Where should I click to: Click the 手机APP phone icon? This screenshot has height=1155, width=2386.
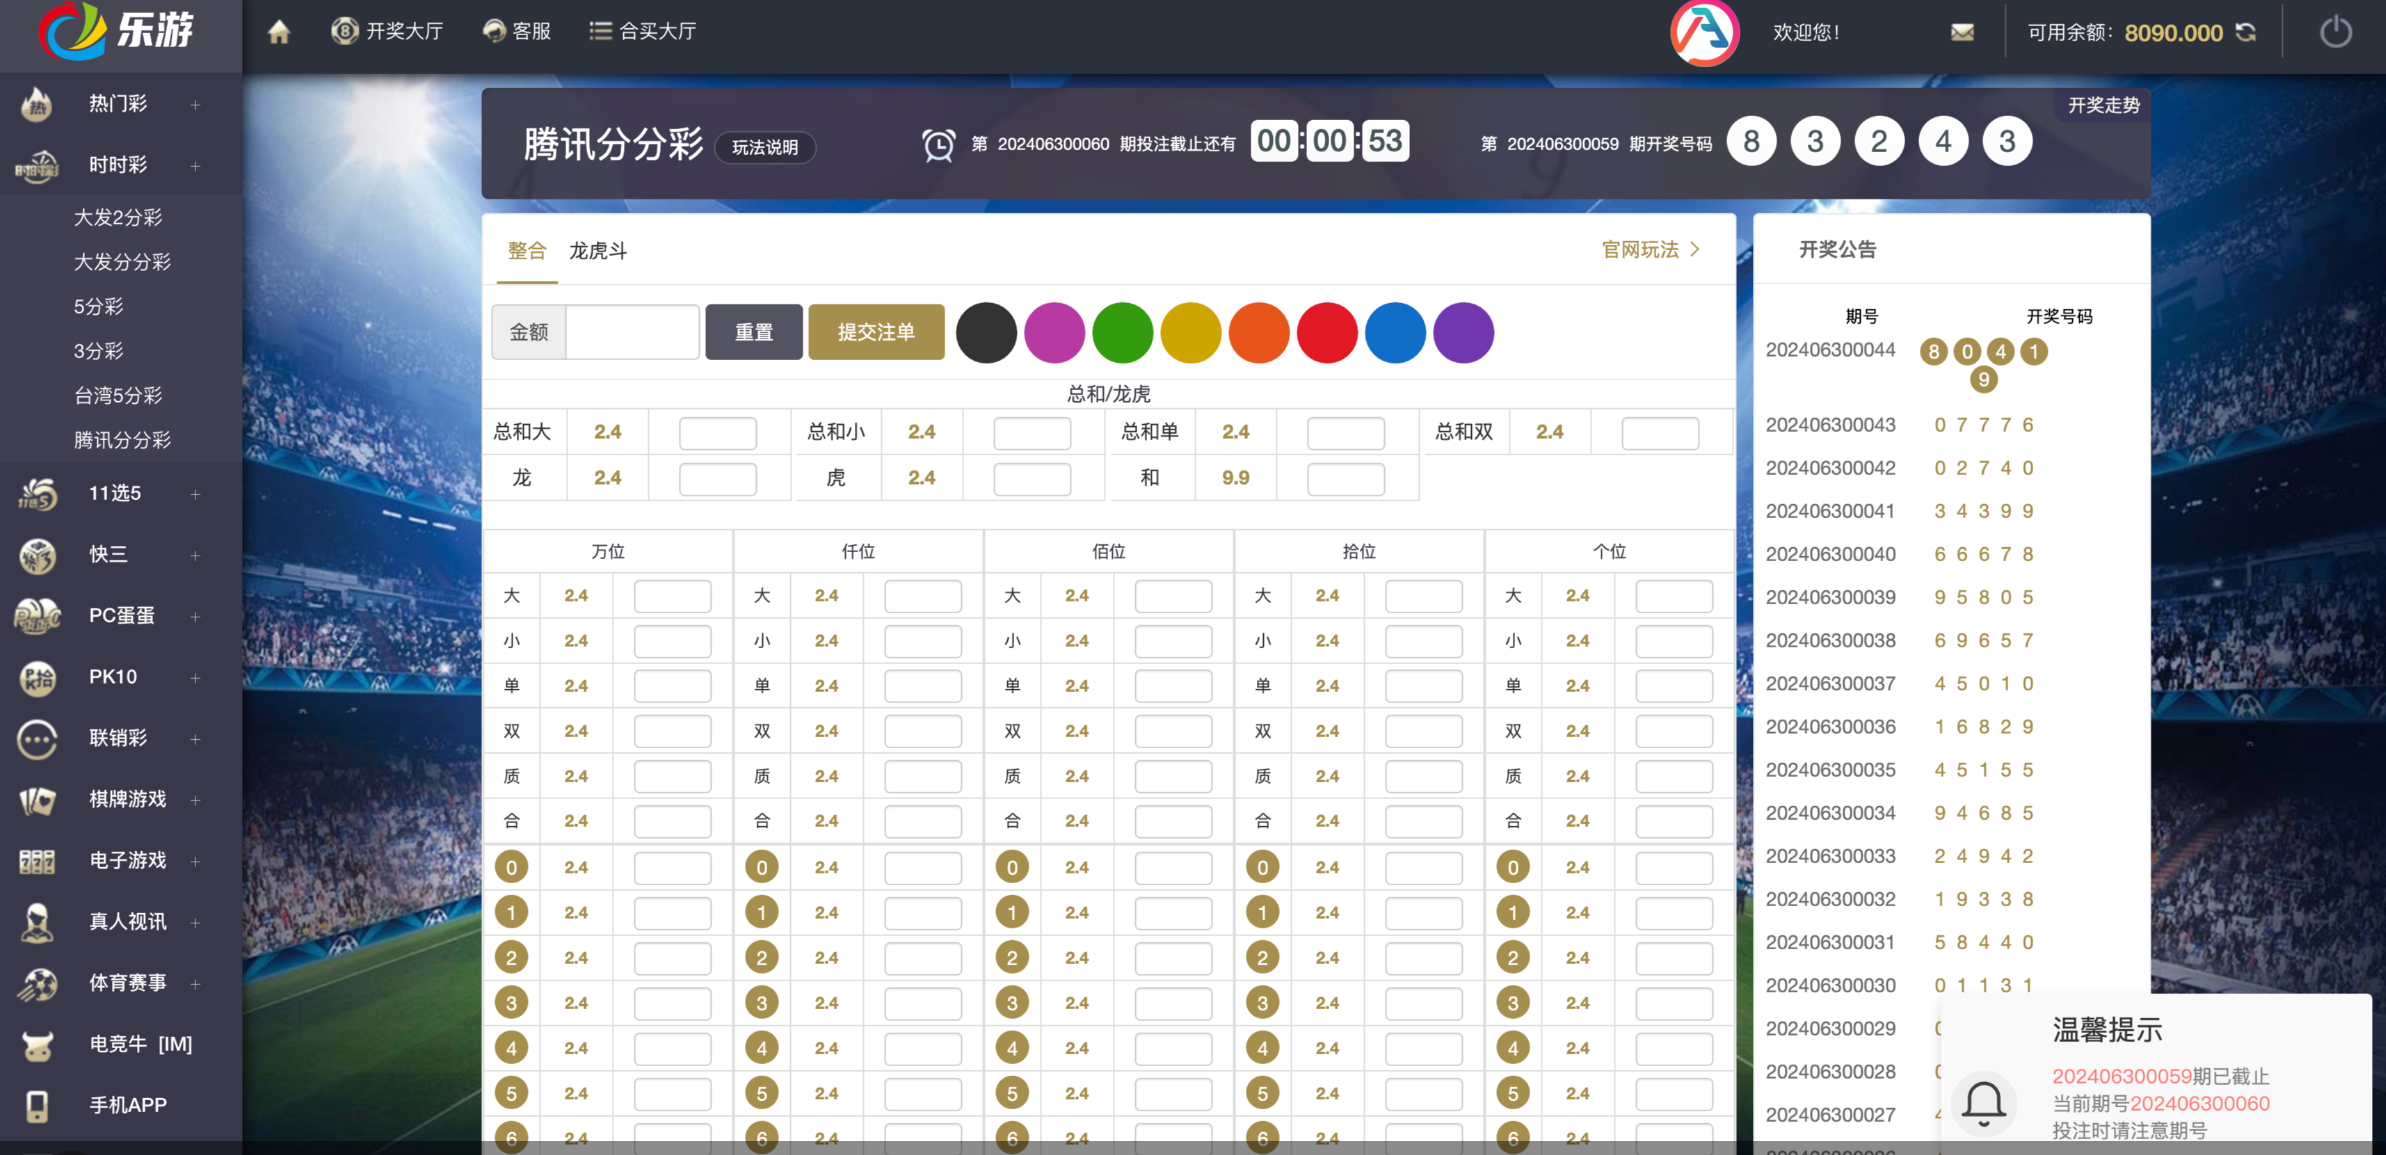point(37,1105)
